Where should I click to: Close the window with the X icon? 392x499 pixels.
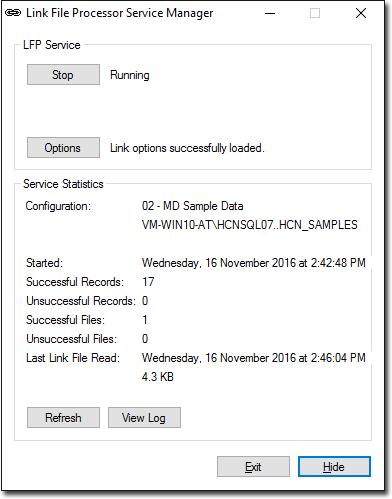coord(361,13)
